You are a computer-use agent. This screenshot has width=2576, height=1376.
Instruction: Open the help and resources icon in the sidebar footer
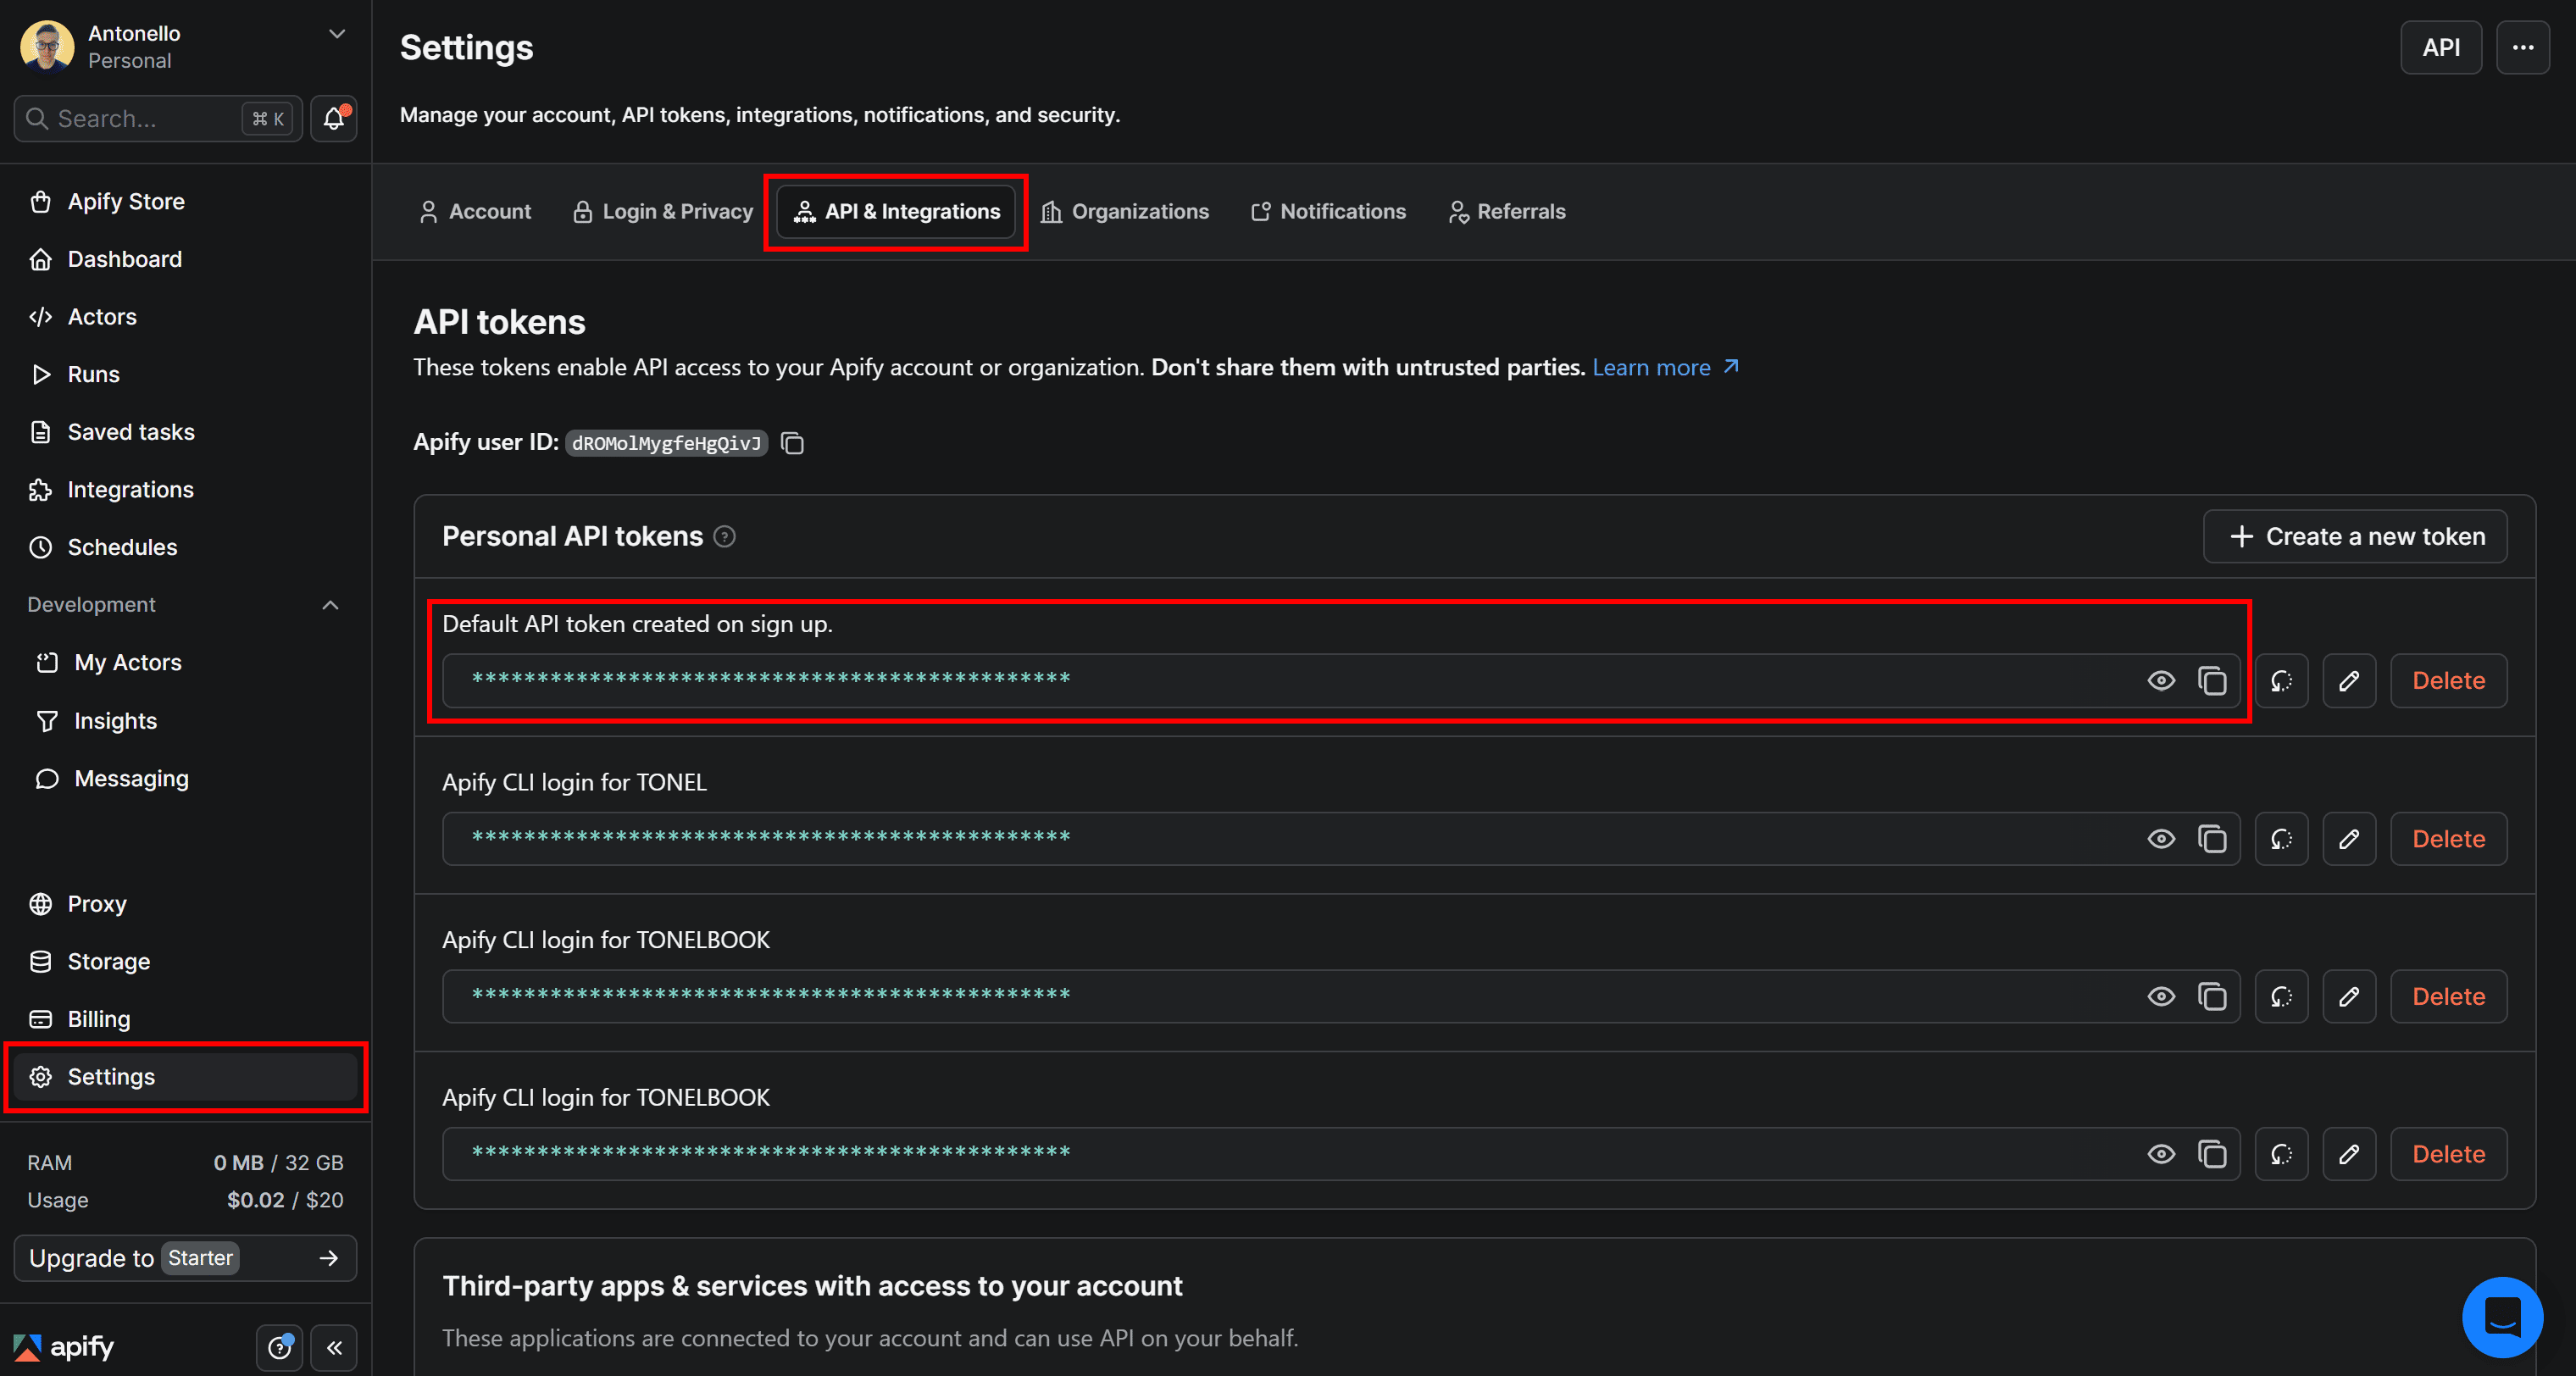coord(280,1348)
